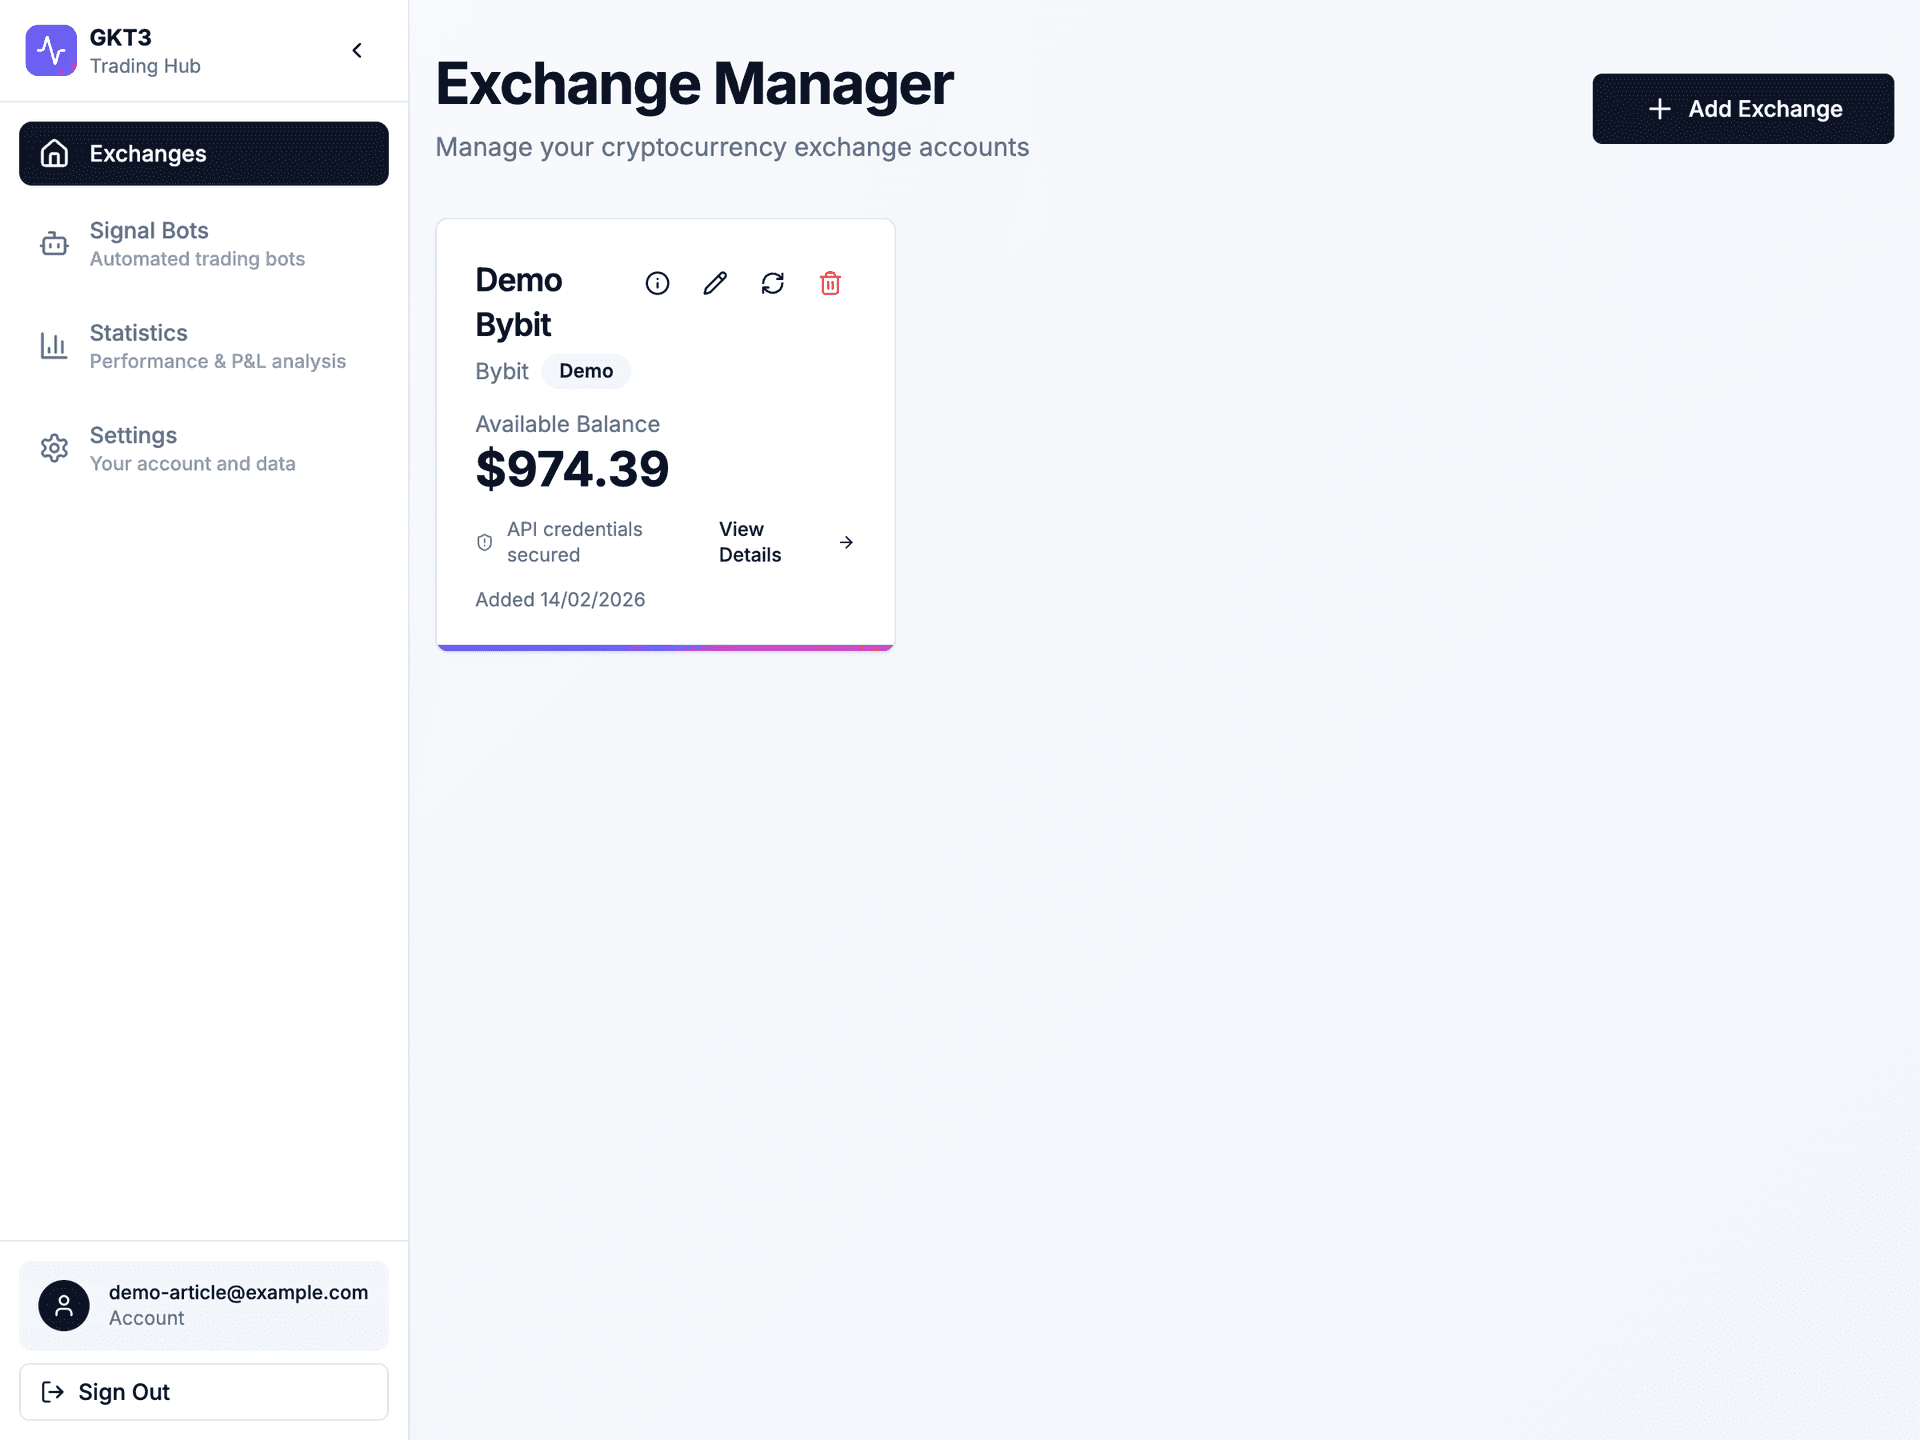The width and height of the screenshot is (1920, 1440).
Task: Click the View Details arrow on the card
Action: [847, 542]
